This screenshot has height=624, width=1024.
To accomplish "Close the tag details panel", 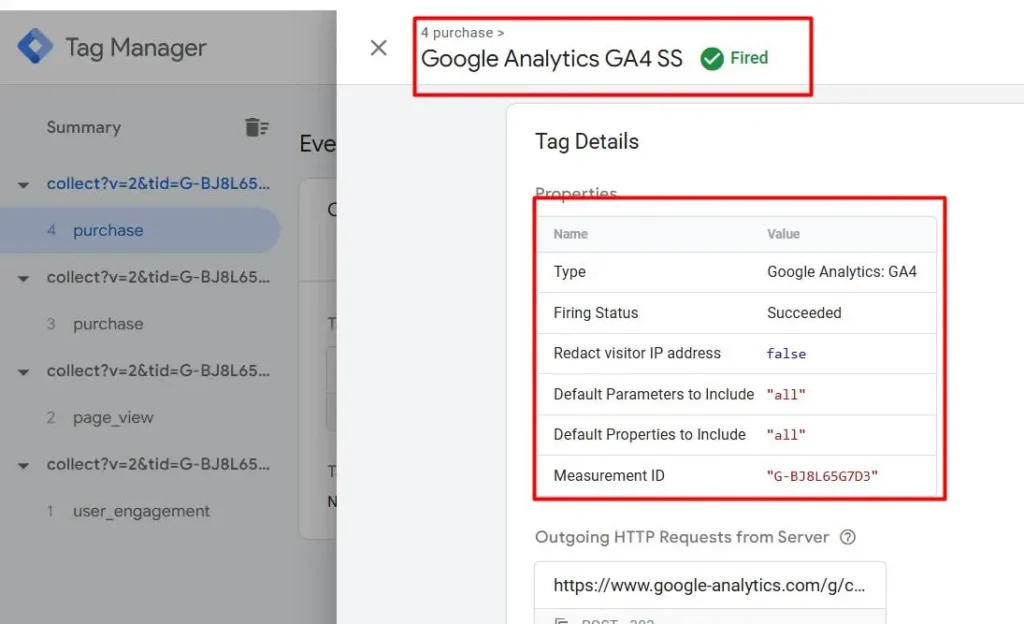I will (x=378, y=48).
